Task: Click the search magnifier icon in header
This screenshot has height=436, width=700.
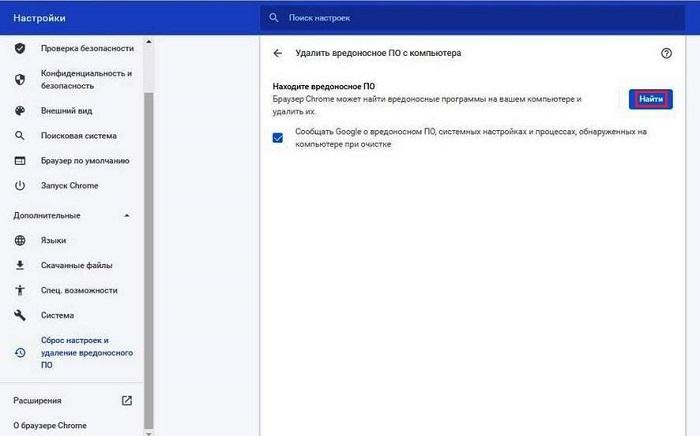Action: coord(274,18)
